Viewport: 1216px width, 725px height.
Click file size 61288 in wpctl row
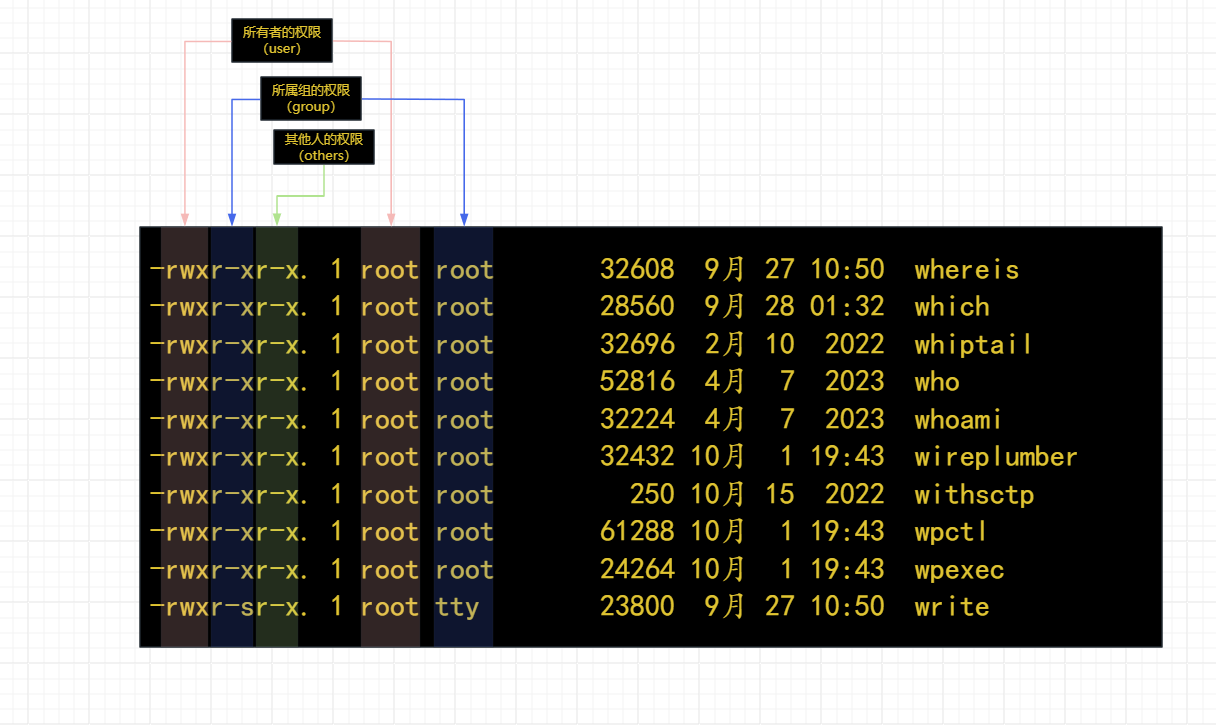point(637,532)
